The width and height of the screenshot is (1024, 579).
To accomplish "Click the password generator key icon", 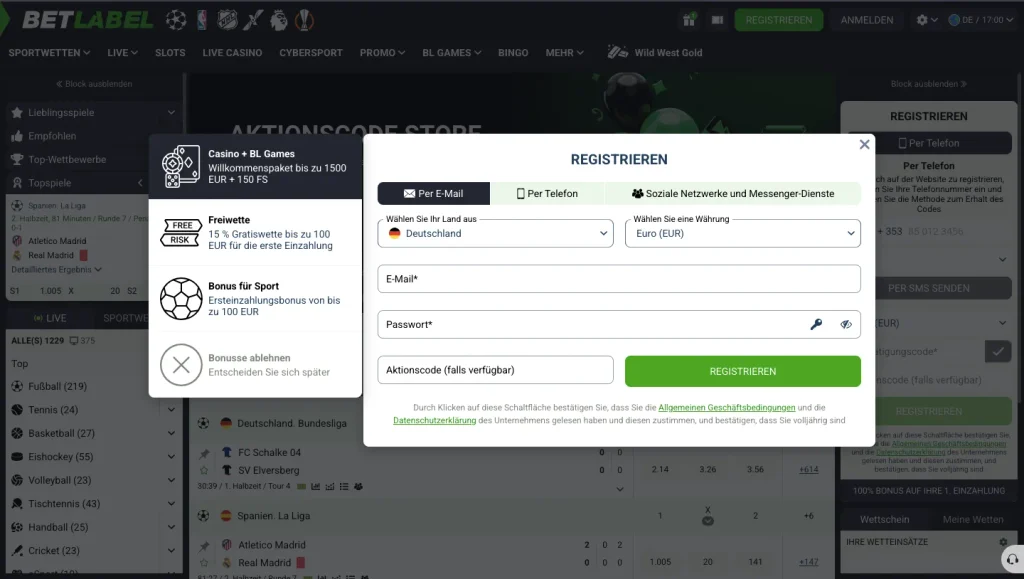I will tap(816, 324).
